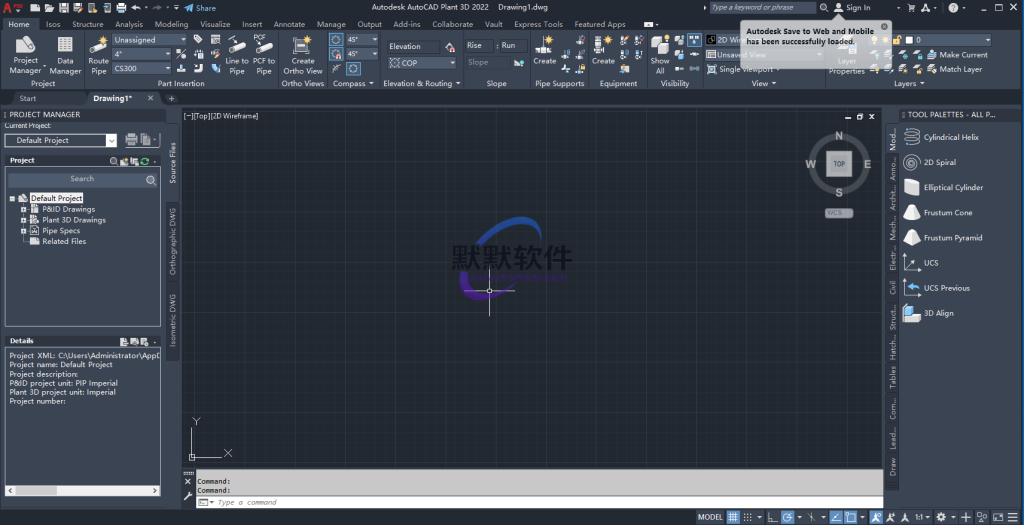Switch to the Isos ribbon tab

[53, 24]
